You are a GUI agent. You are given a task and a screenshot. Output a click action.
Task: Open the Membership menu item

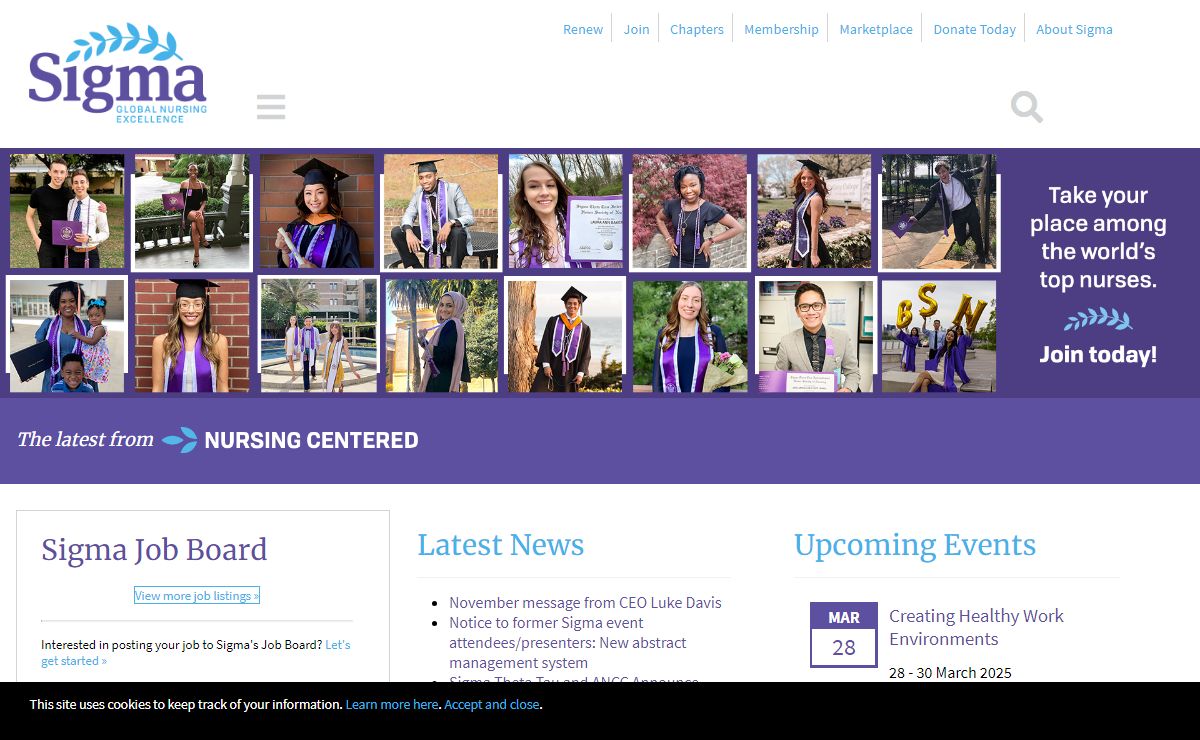pos(781,29)
